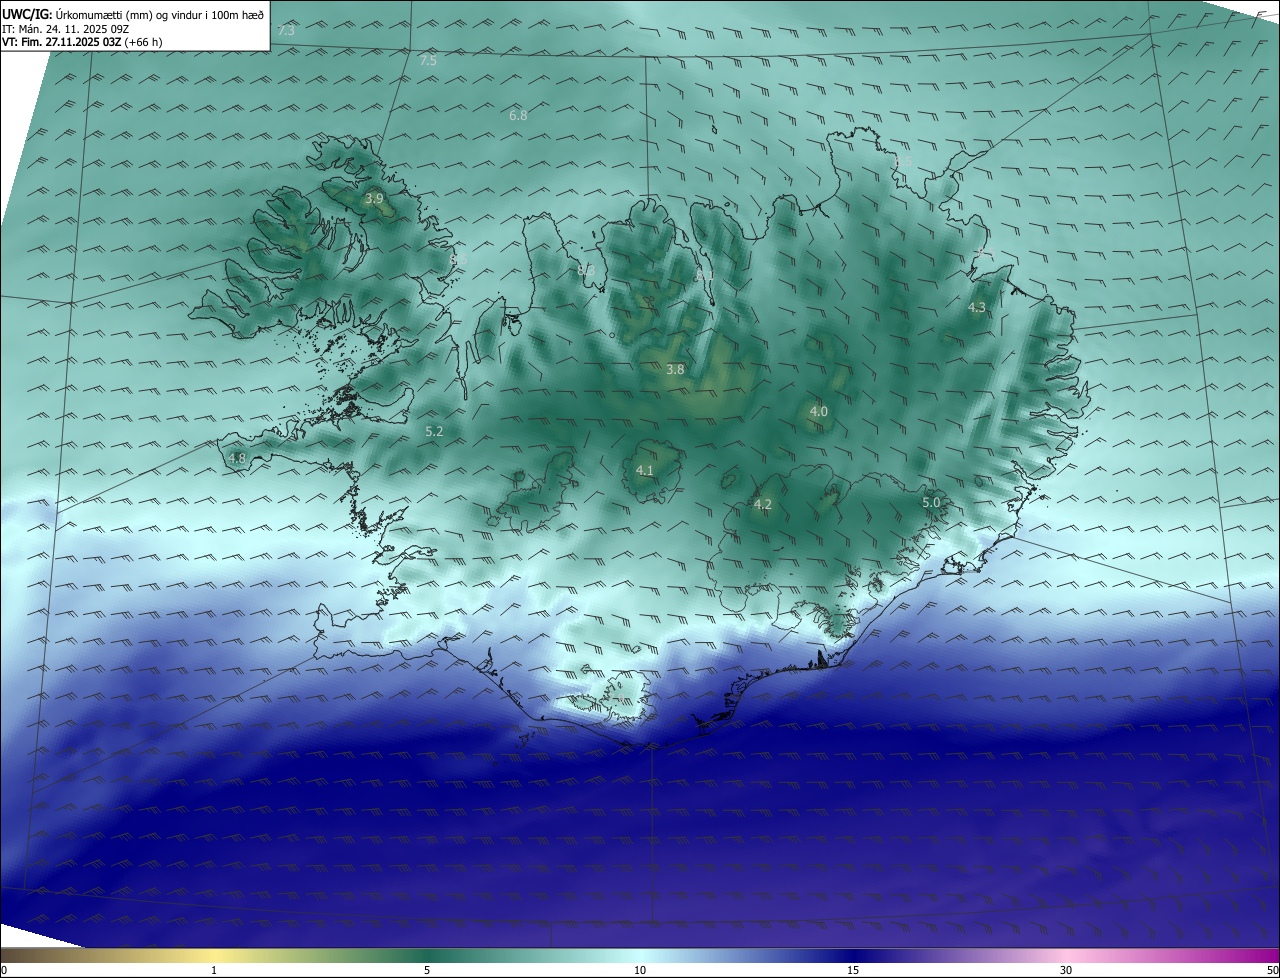
Task: Click the 5.0 value label on map
Action: (931, 502)
